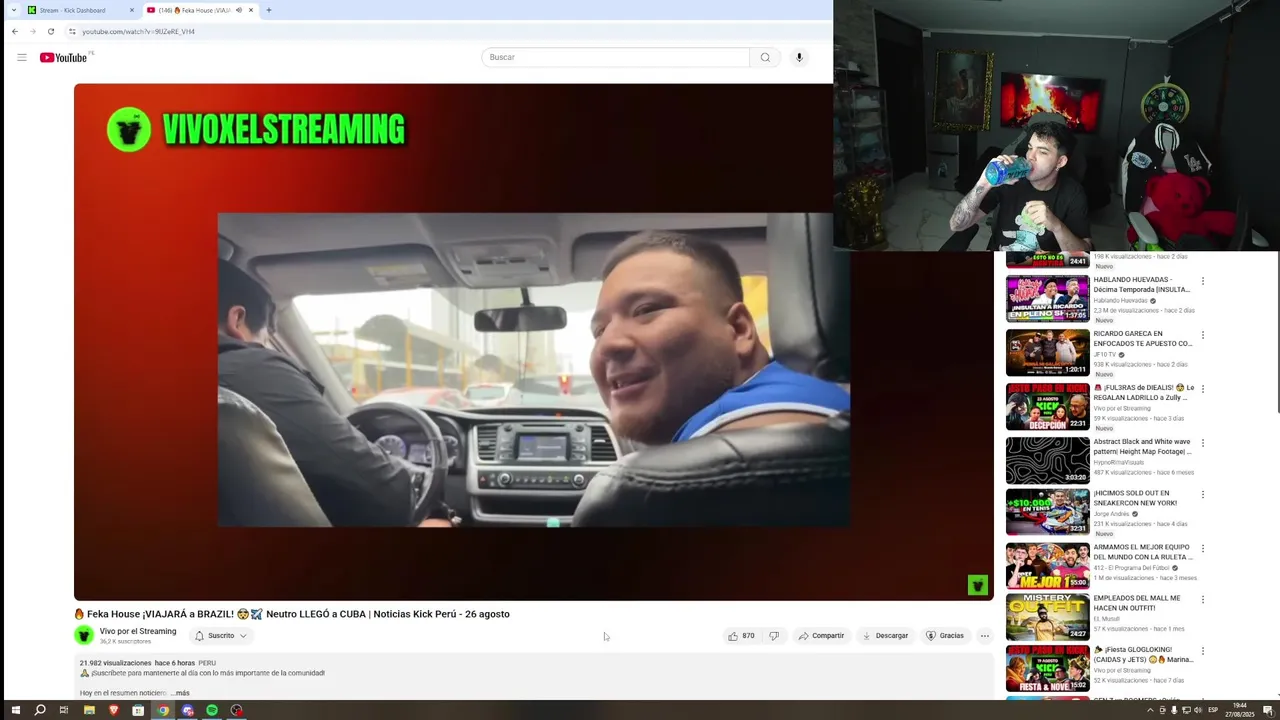
Task: Click the search magnifier button
Action: click(x=765, y=57)
